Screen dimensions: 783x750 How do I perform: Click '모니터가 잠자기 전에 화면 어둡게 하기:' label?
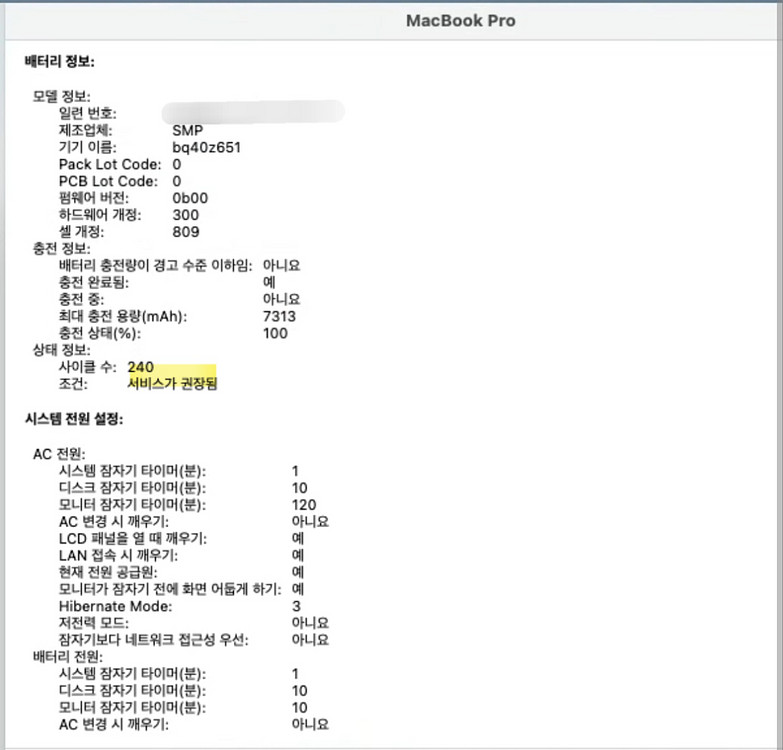click(170, 589)
